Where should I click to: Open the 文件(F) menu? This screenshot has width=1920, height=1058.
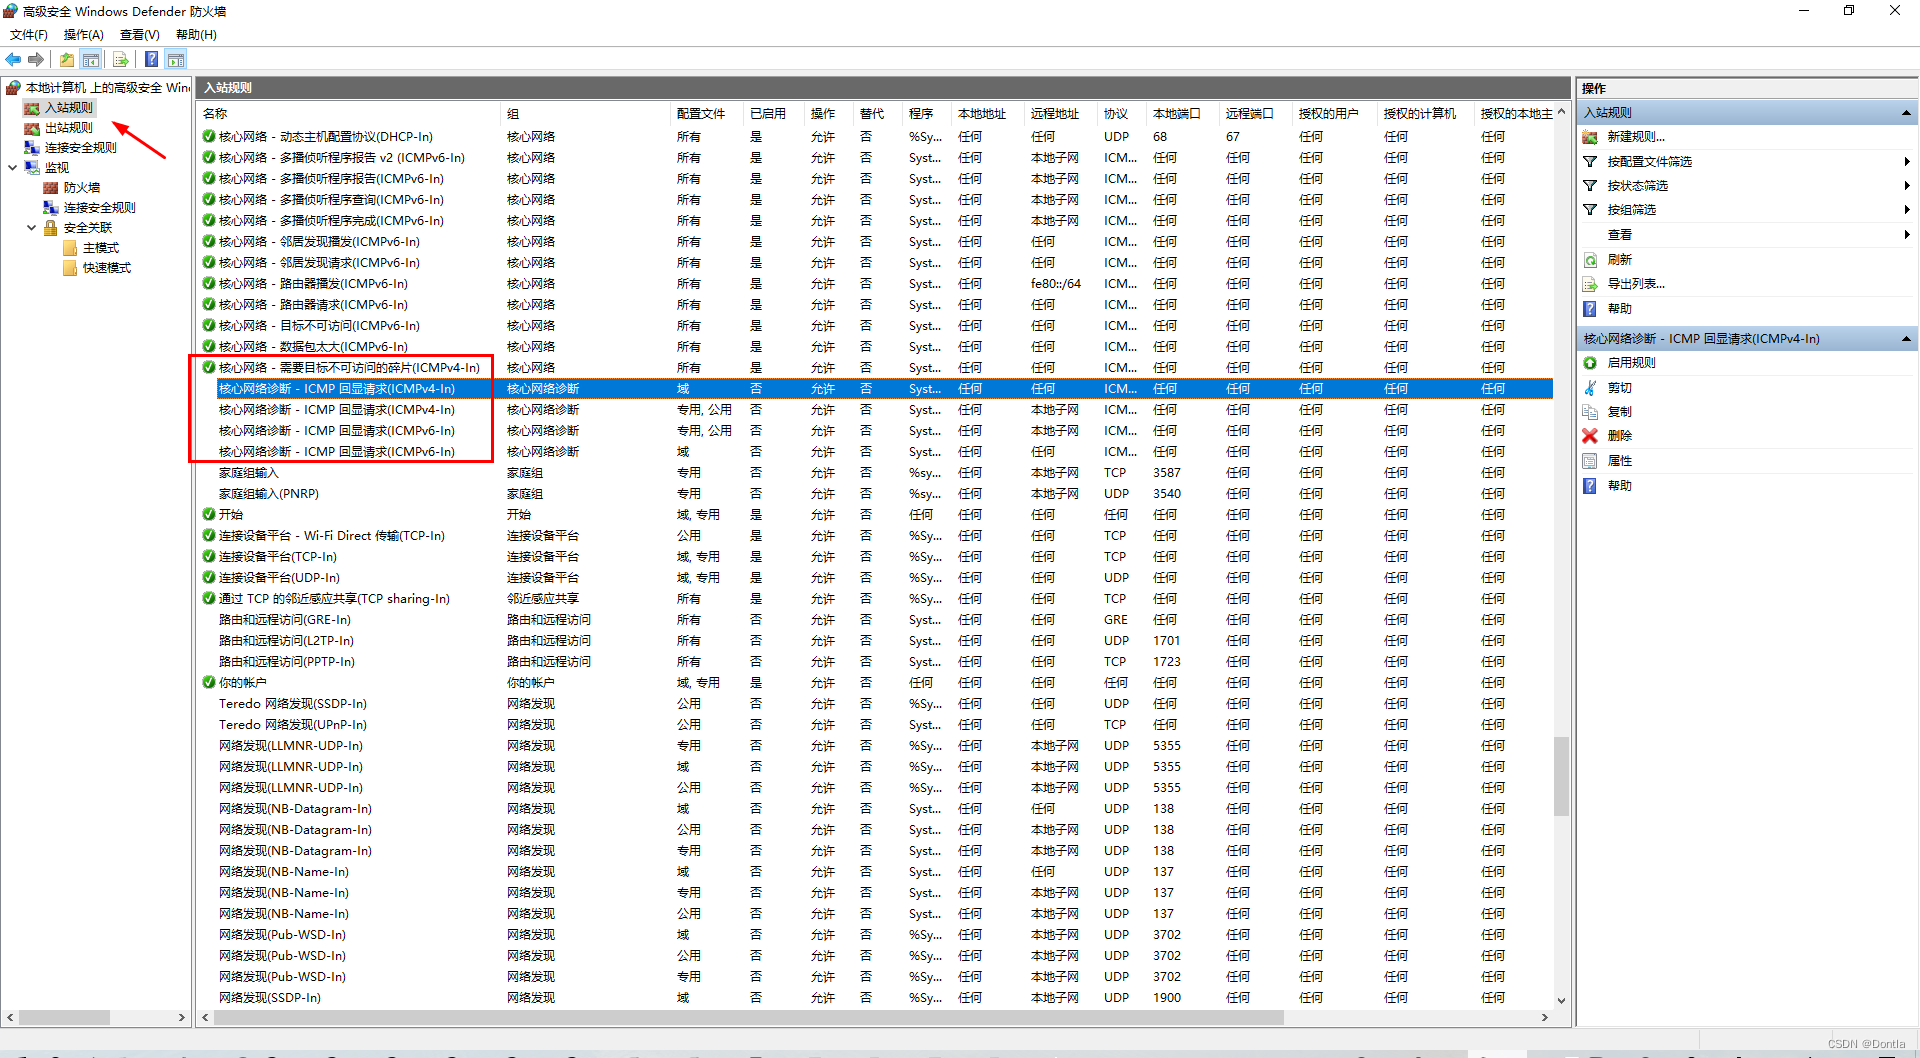tap(29, 35)
